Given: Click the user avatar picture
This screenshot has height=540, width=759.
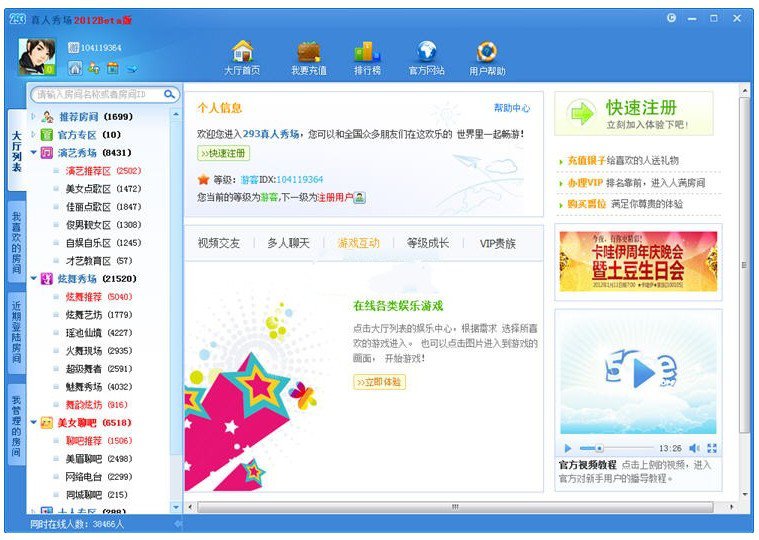Looking at the screenshot, I should [x=35, y=57].
